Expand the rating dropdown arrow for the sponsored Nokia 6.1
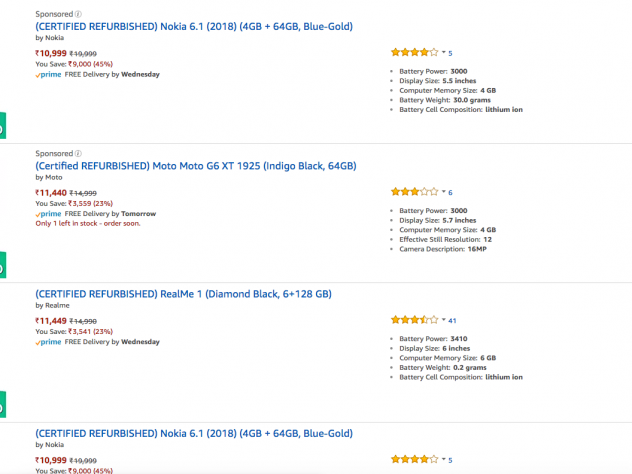The height and width of the screenshot is (474, 632). click(x=443, y=53)
